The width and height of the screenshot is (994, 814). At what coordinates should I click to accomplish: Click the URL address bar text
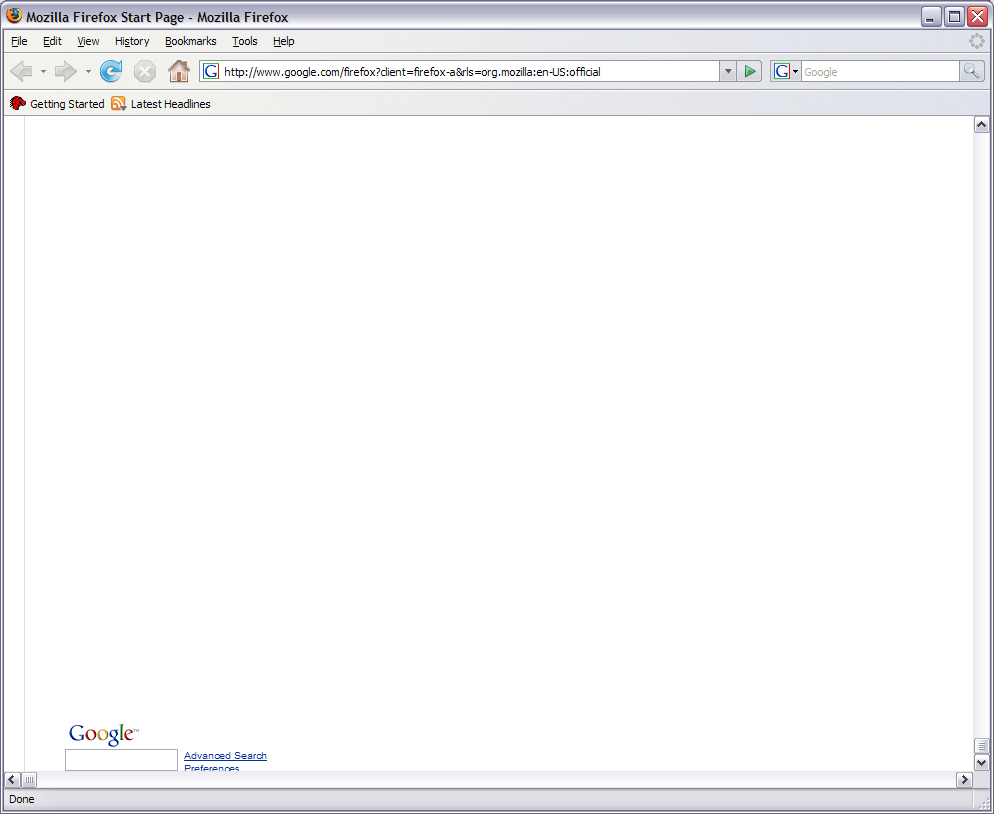coord(460,72)
